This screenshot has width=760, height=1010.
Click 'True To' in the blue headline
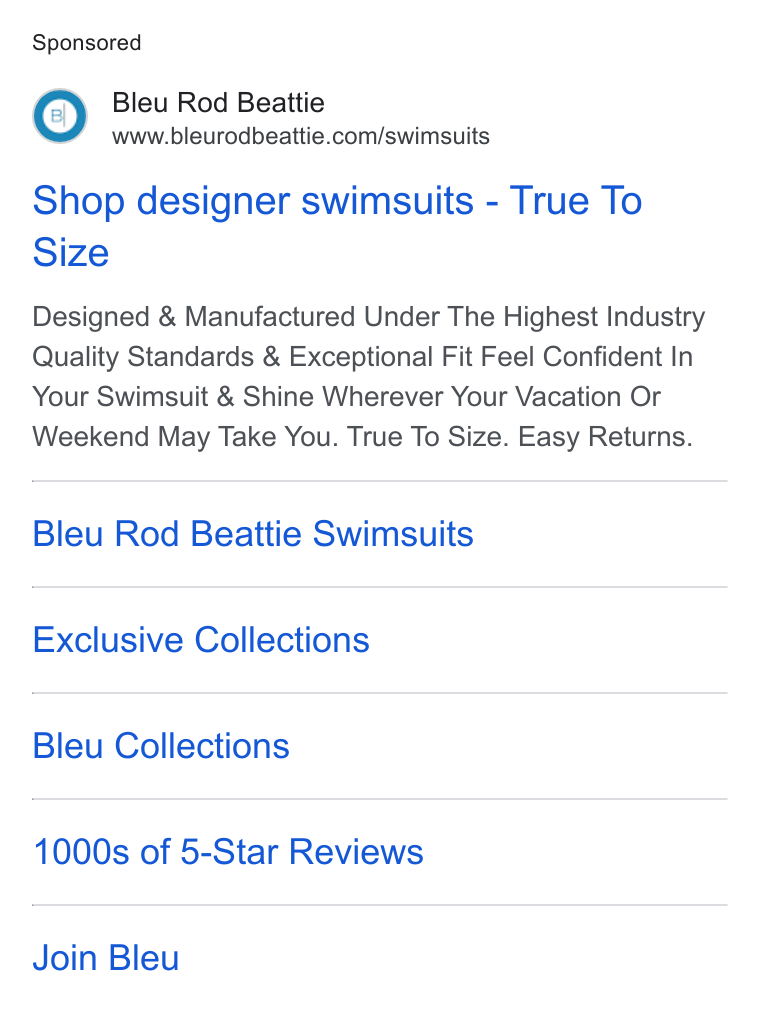click(x=576, y=200)
